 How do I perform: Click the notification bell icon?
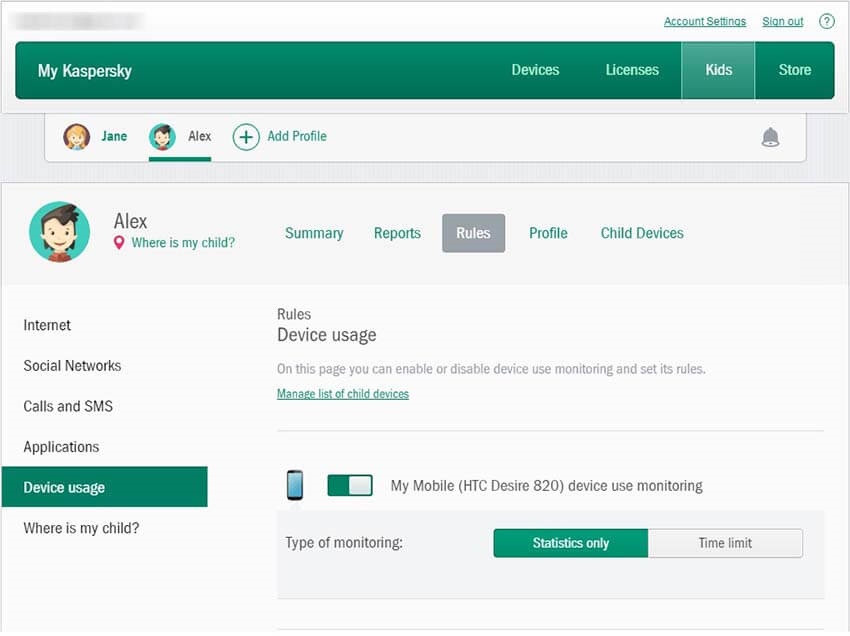tap(769, 136)
